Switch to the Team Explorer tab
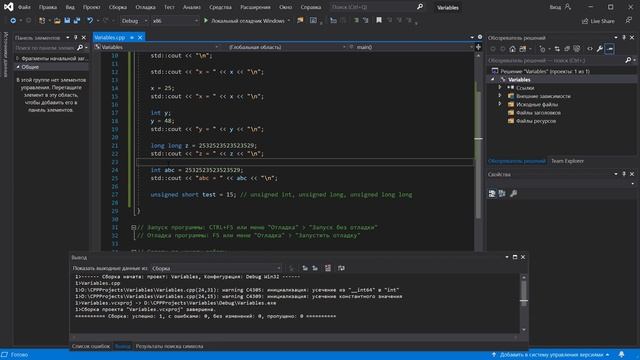640x360 pixels. [x=567, y=161]
